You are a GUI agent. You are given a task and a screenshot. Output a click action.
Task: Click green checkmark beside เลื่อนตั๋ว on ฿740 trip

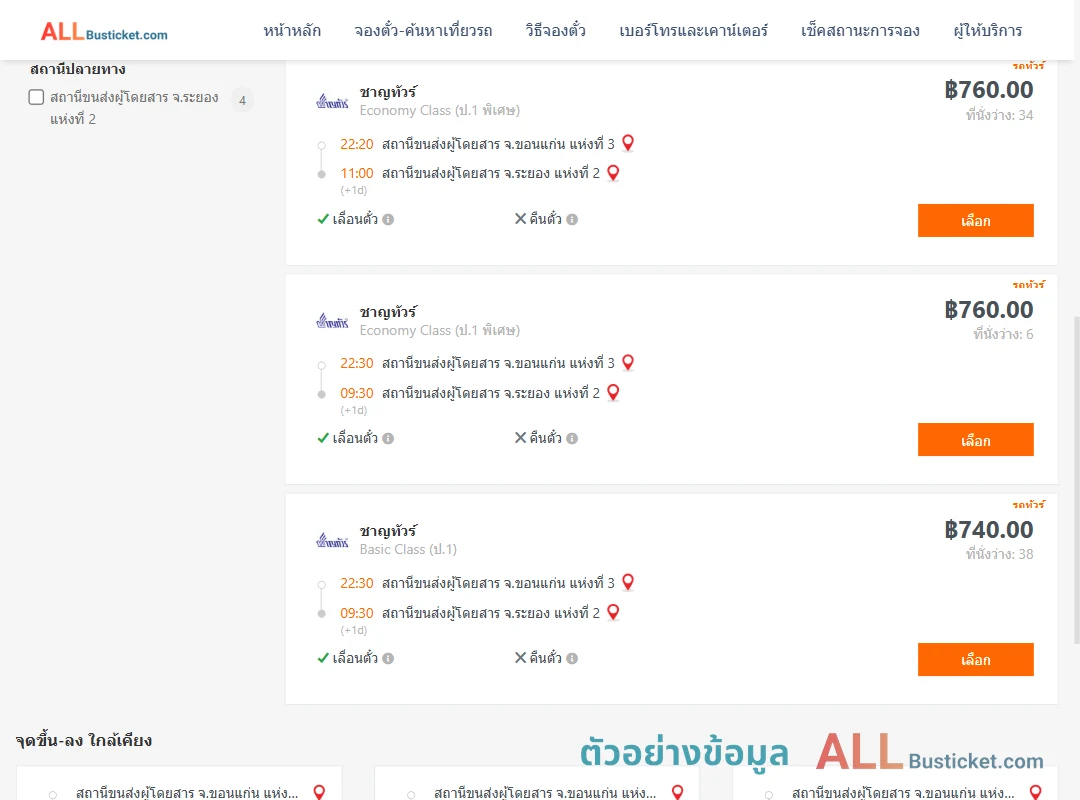[323, 657]
